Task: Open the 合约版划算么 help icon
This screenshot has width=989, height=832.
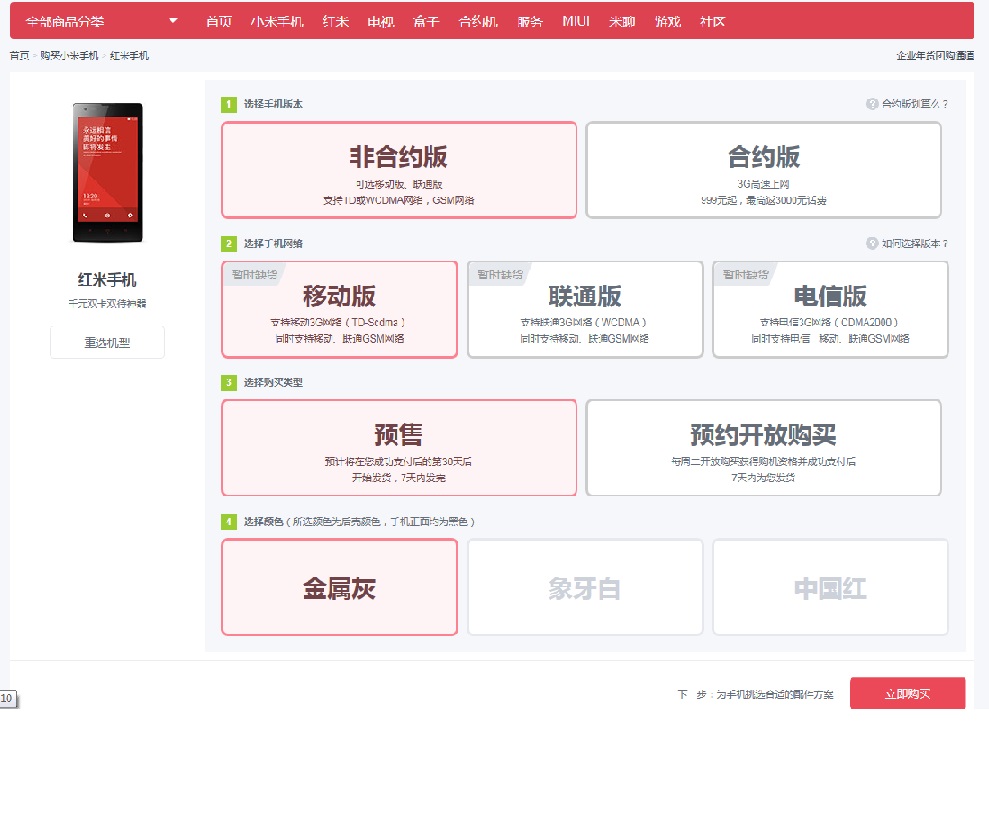Action: tap(872, 103)
